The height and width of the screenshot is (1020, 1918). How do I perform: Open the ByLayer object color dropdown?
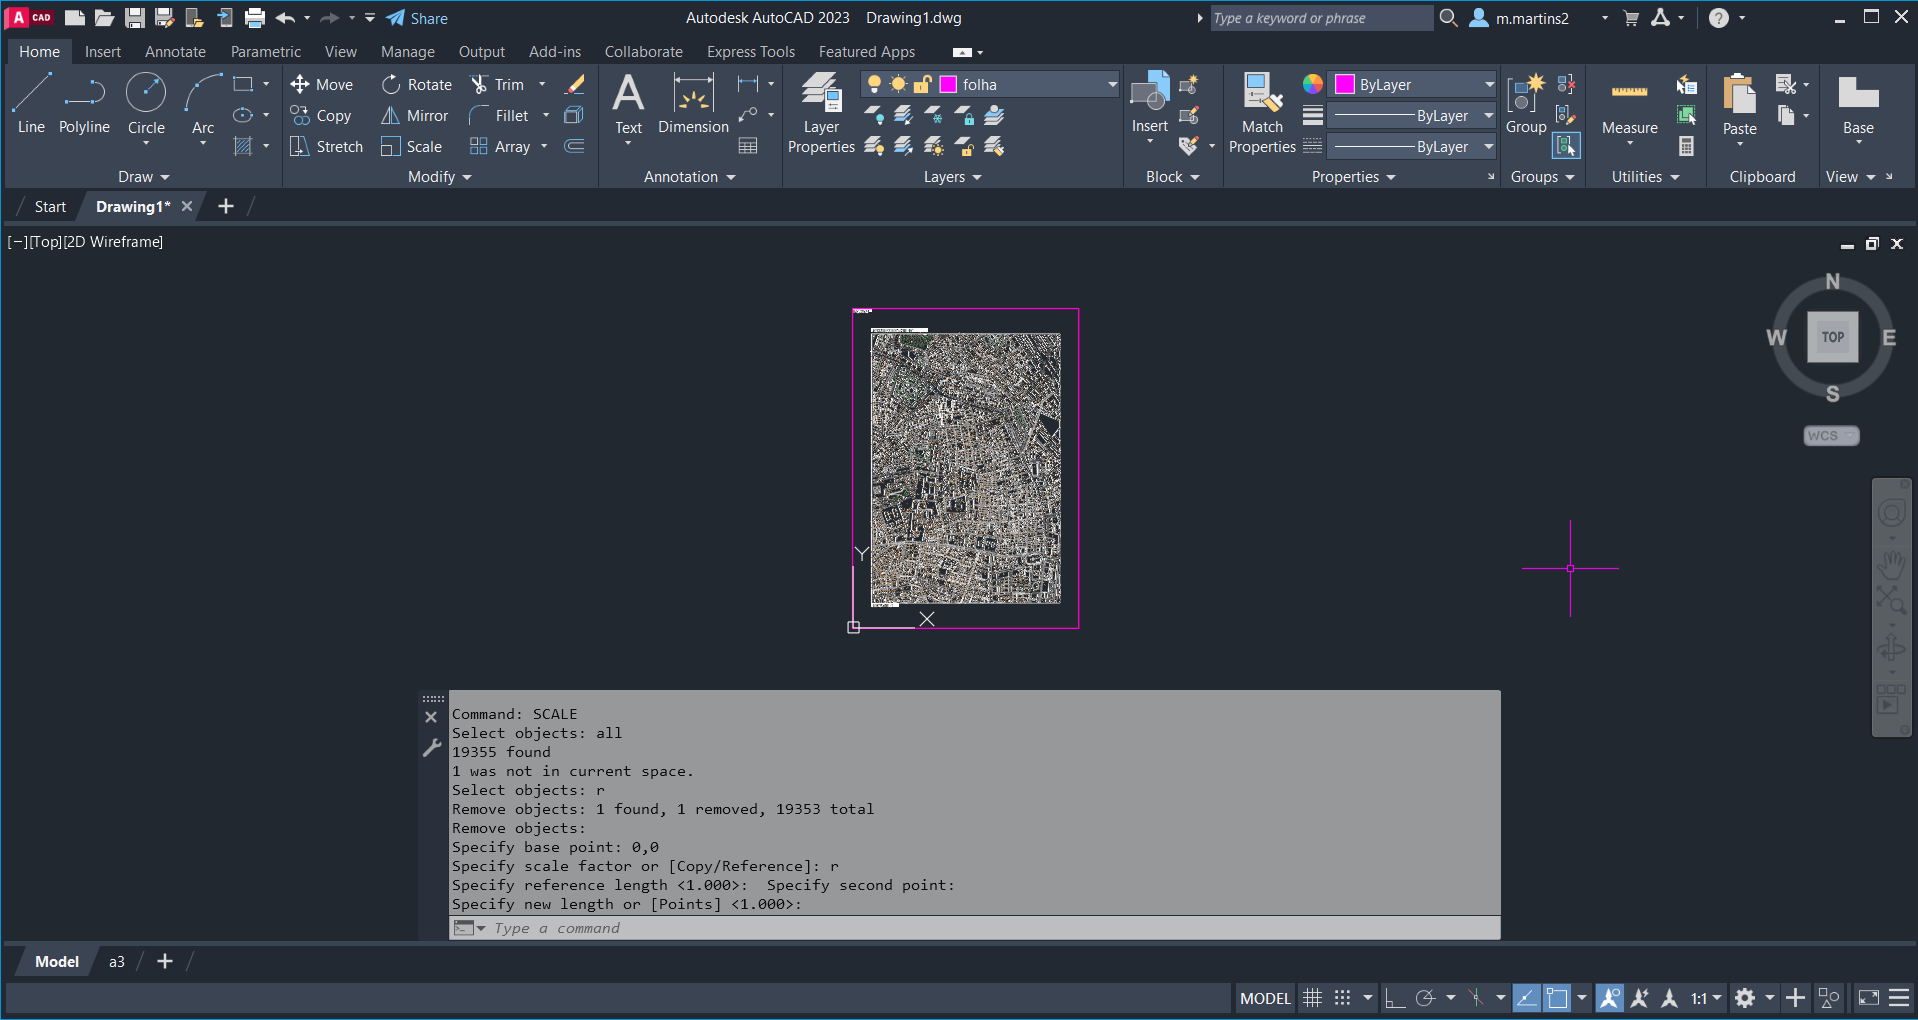[1488, 85]
